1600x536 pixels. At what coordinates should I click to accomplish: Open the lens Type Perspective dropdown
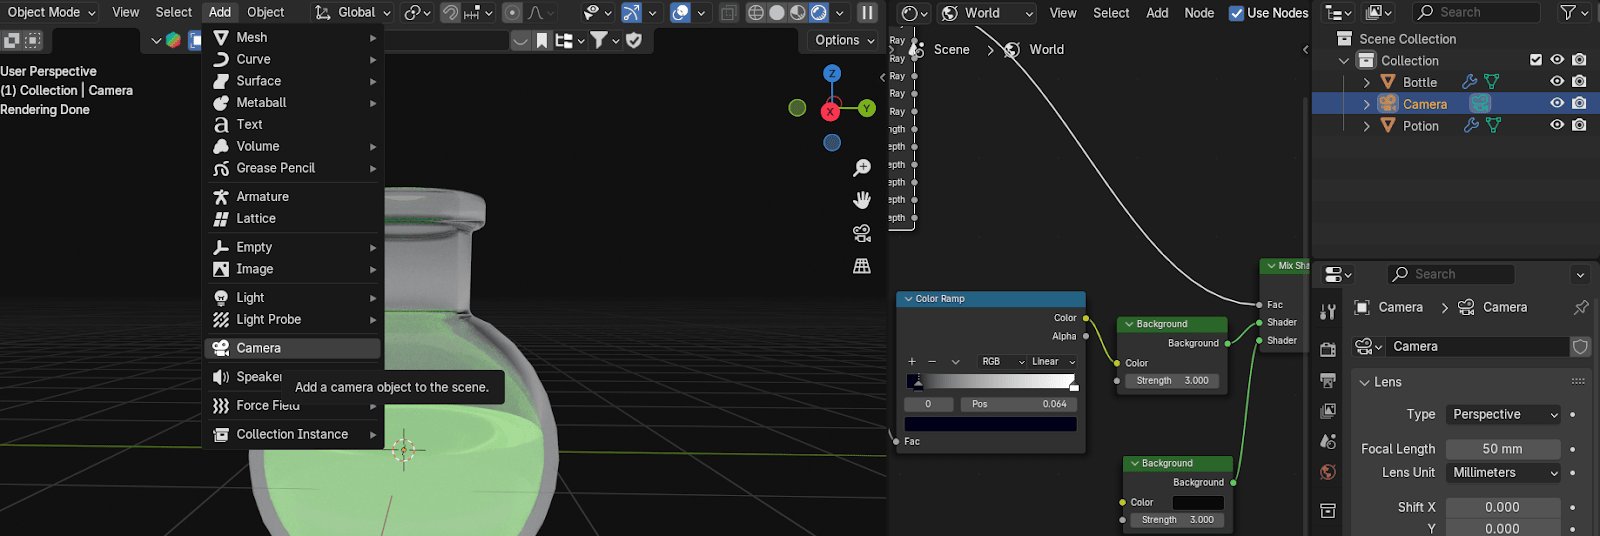[1503, 415]
